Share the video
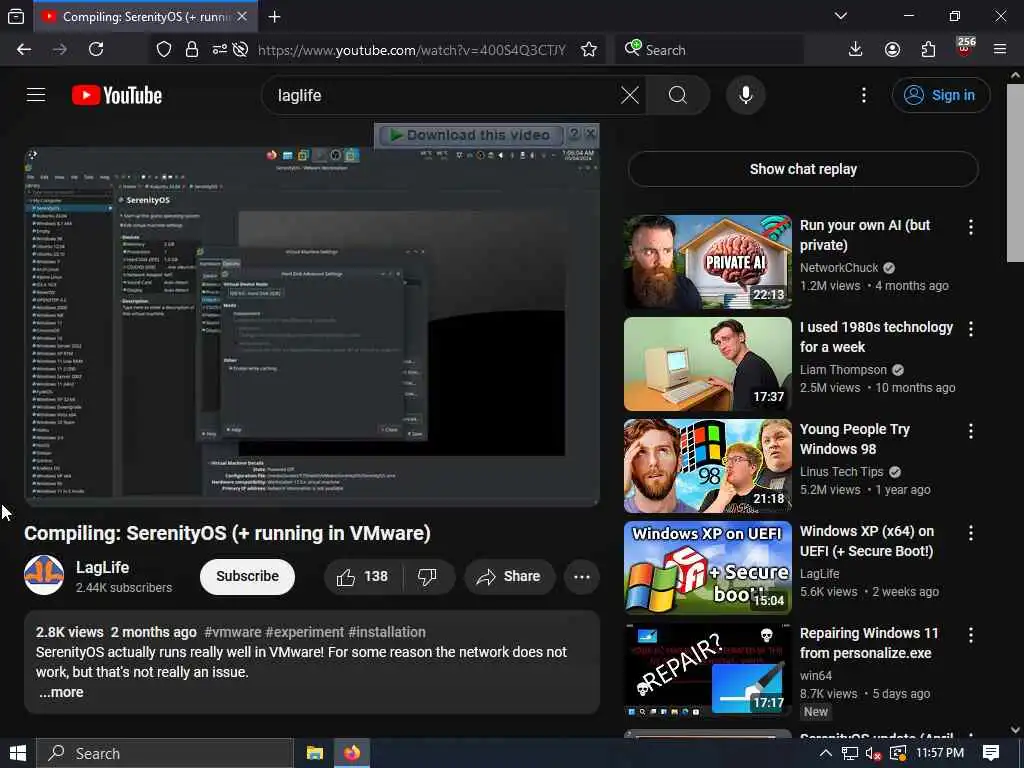Screen dimensions: 1024x768 (x=509, y=577)
